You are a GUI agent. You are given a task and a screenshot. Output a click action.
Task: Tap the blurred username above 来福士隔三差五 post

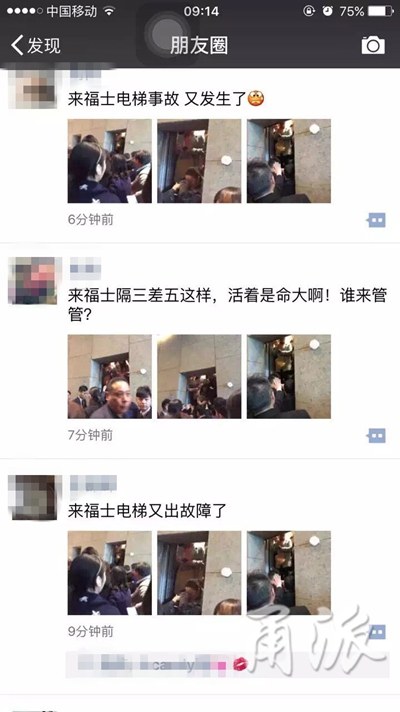[85, 268]
